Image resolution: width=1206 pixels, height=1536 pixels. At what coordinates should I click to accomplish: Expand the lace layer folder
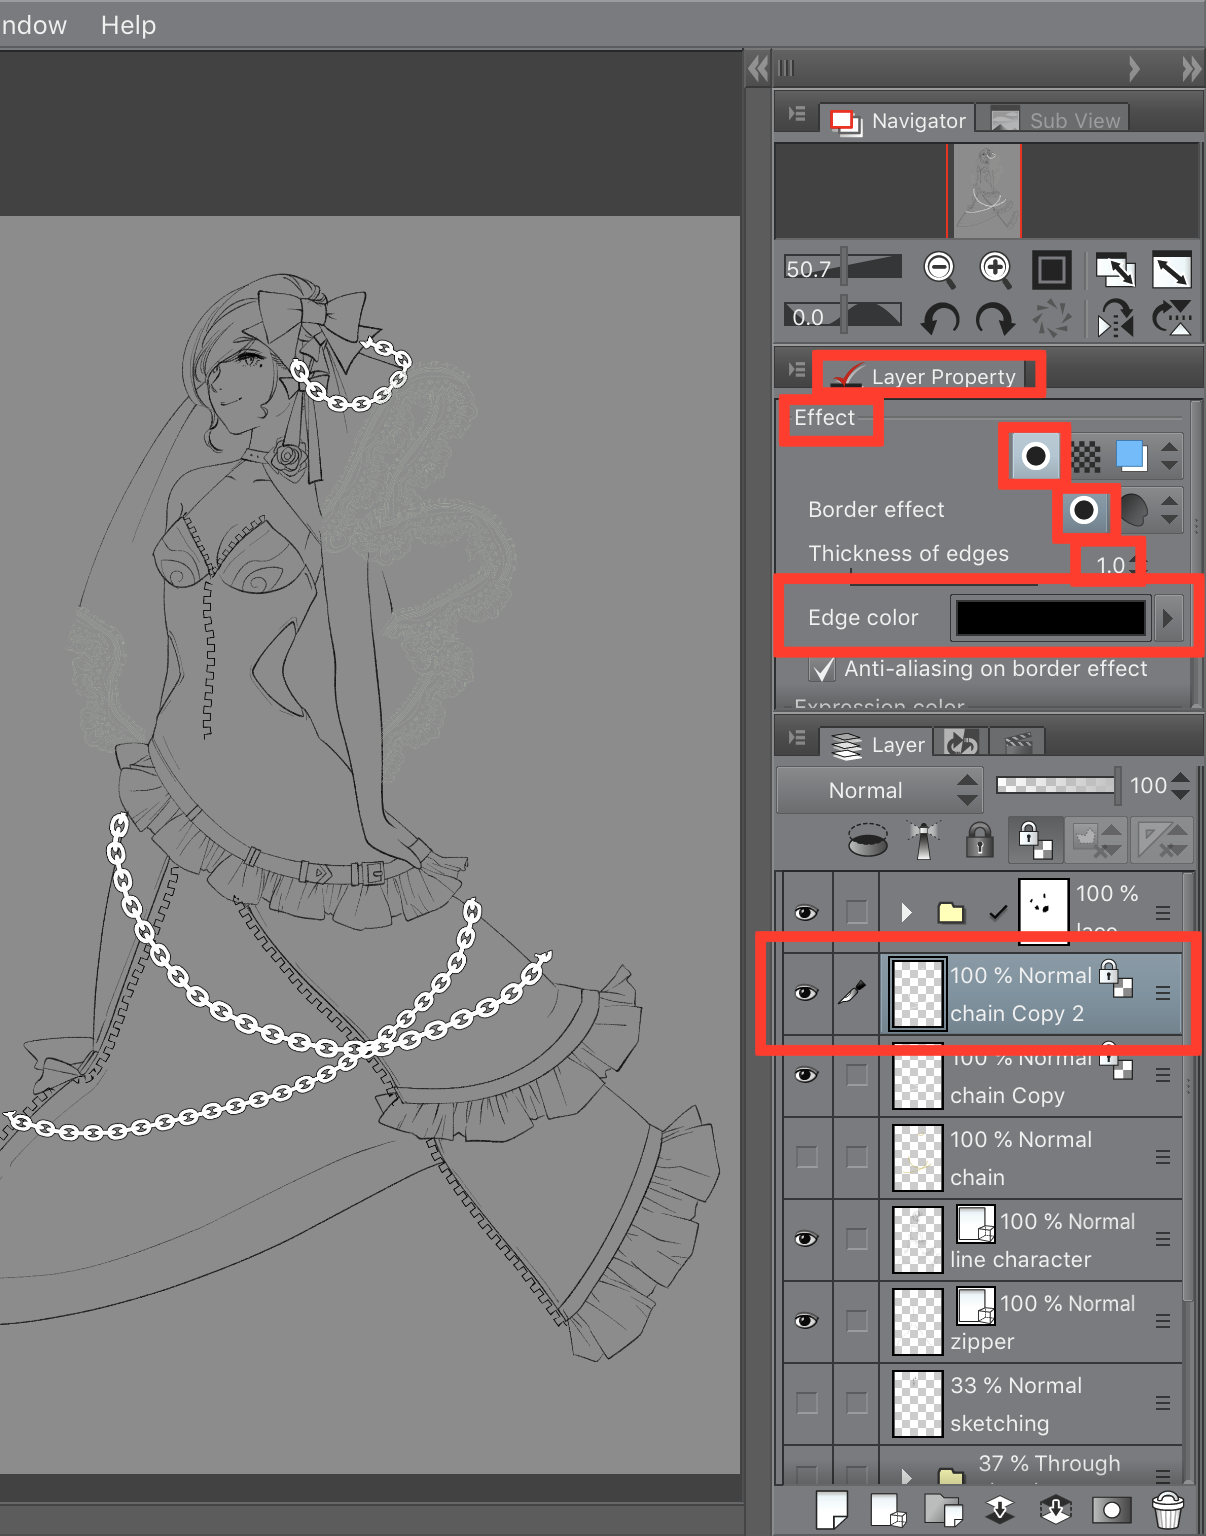click(x=905, y=912)
